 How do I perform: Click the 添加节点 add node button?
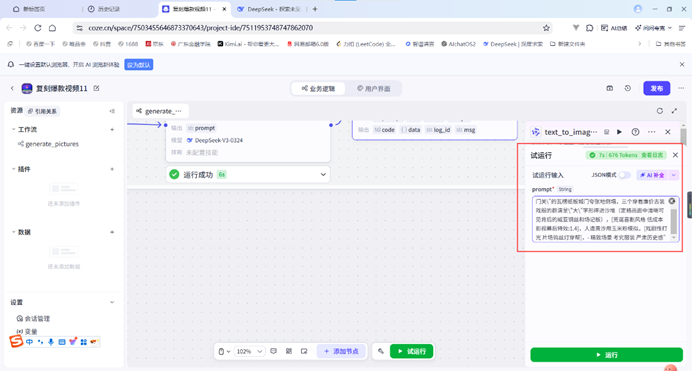point(341,351)
